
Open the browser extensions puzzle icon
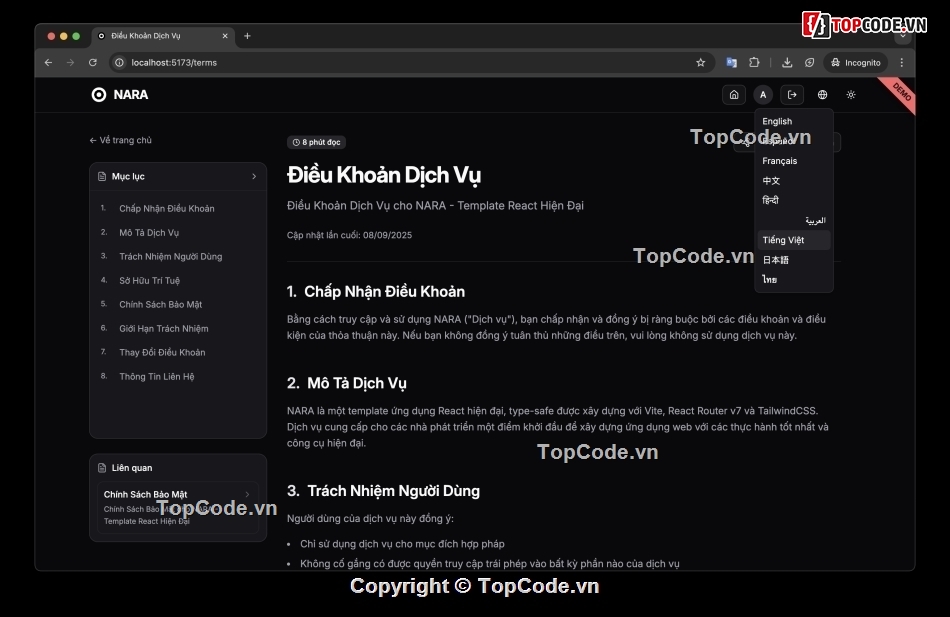(x=754, y=62)
